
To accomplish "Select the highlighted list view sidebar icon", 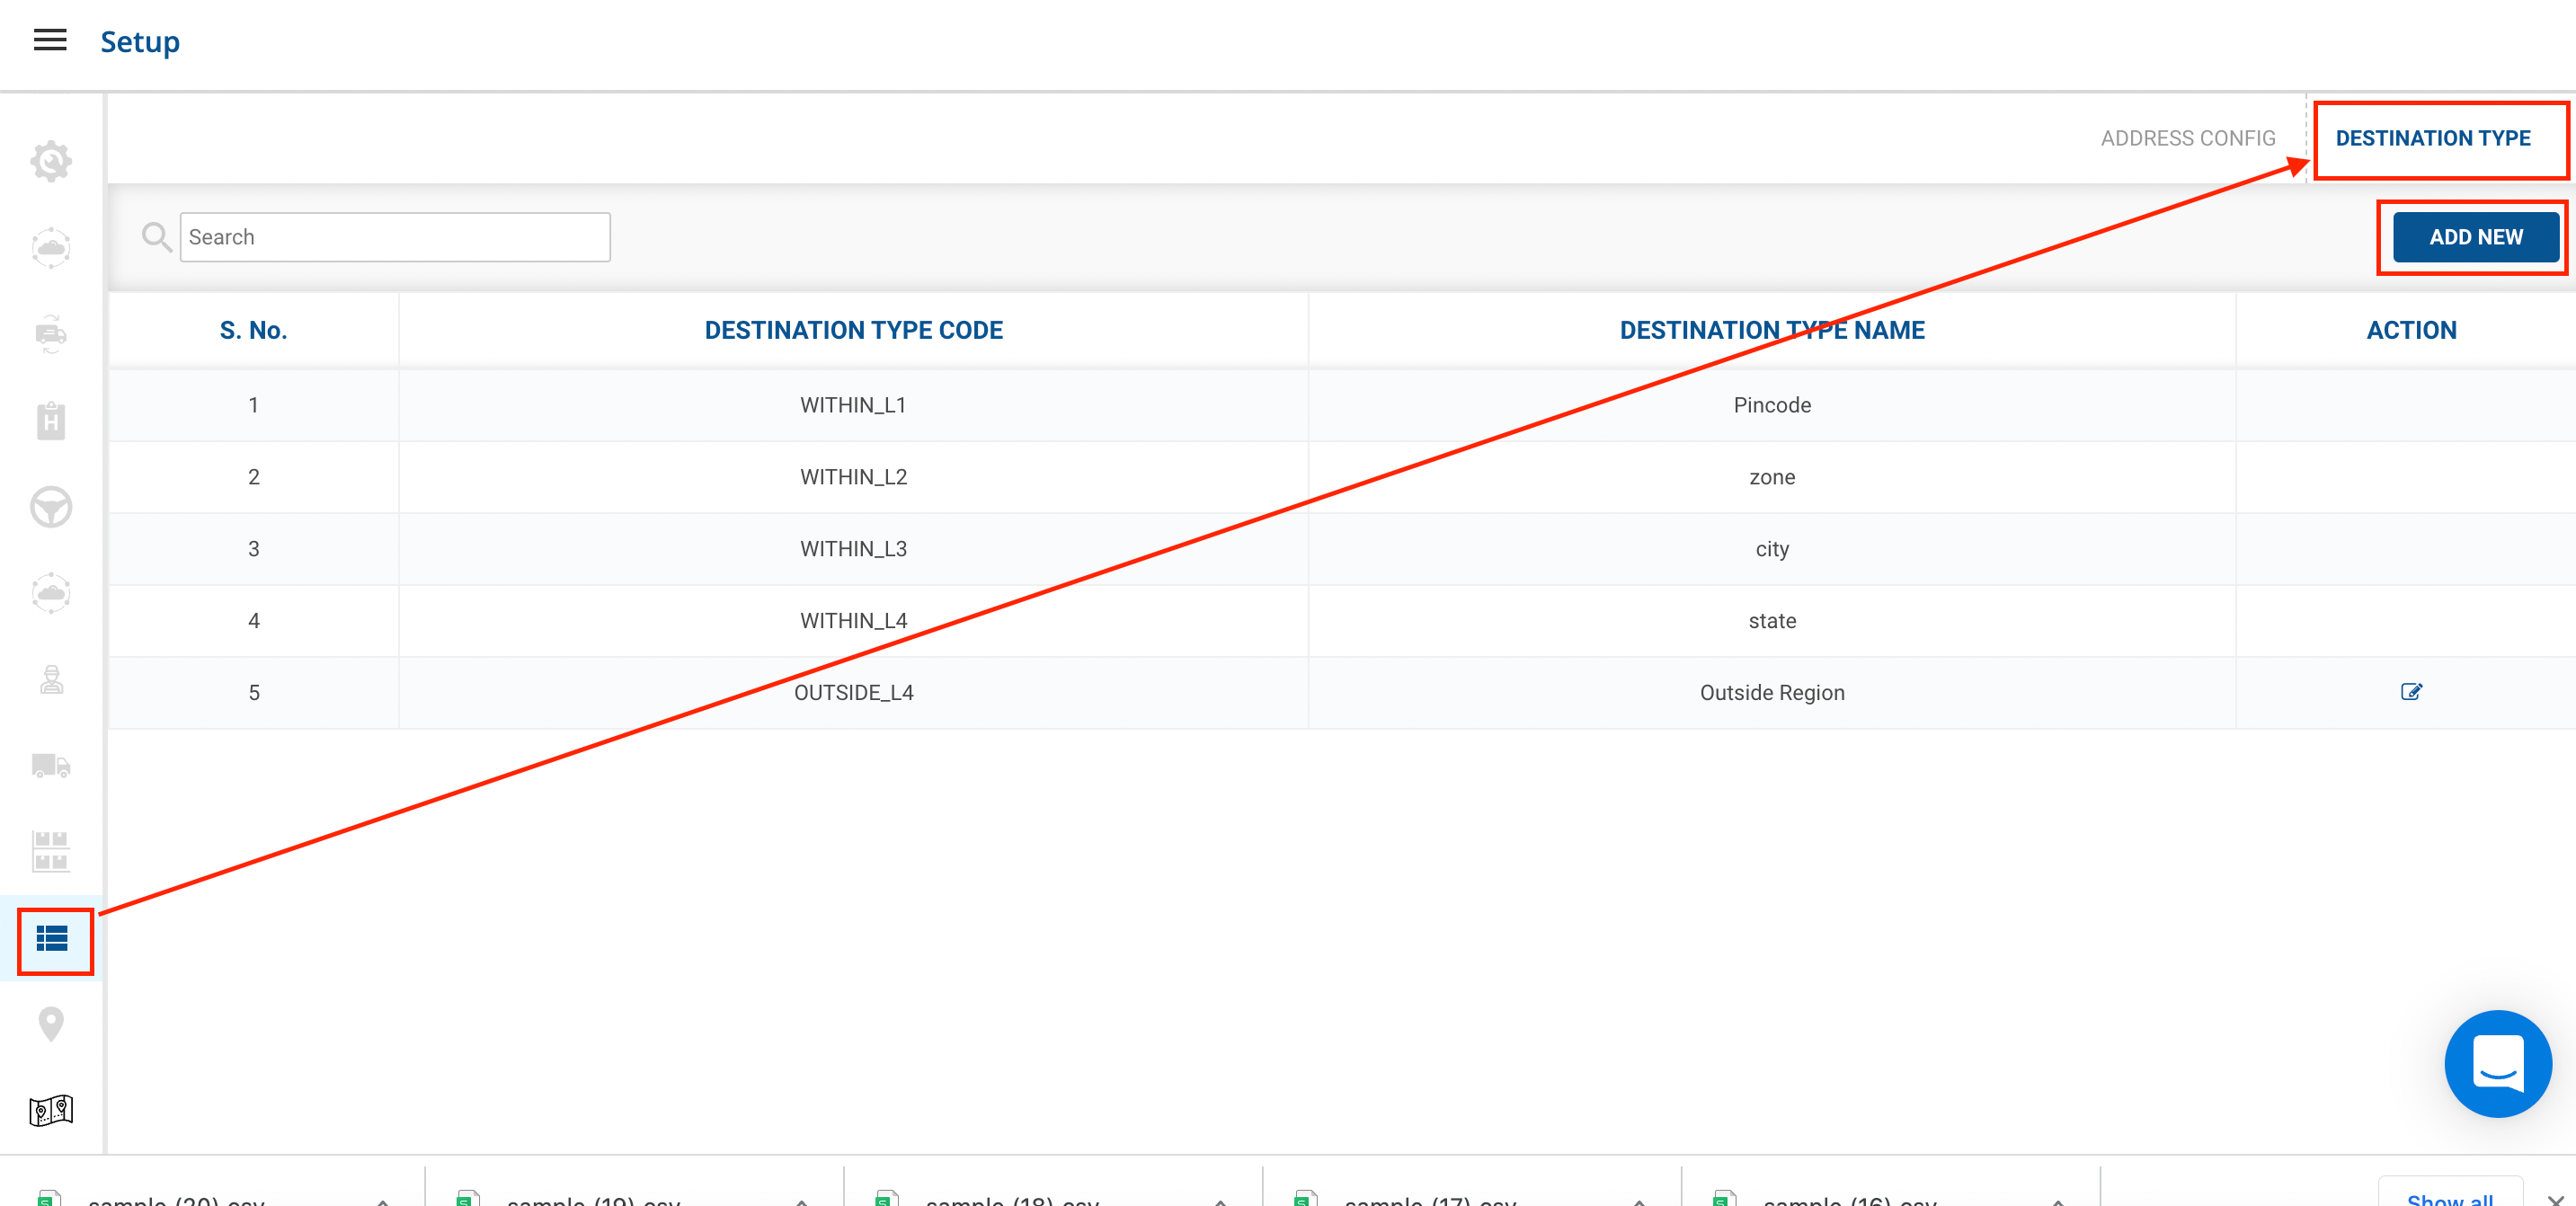I will [52, 939].
